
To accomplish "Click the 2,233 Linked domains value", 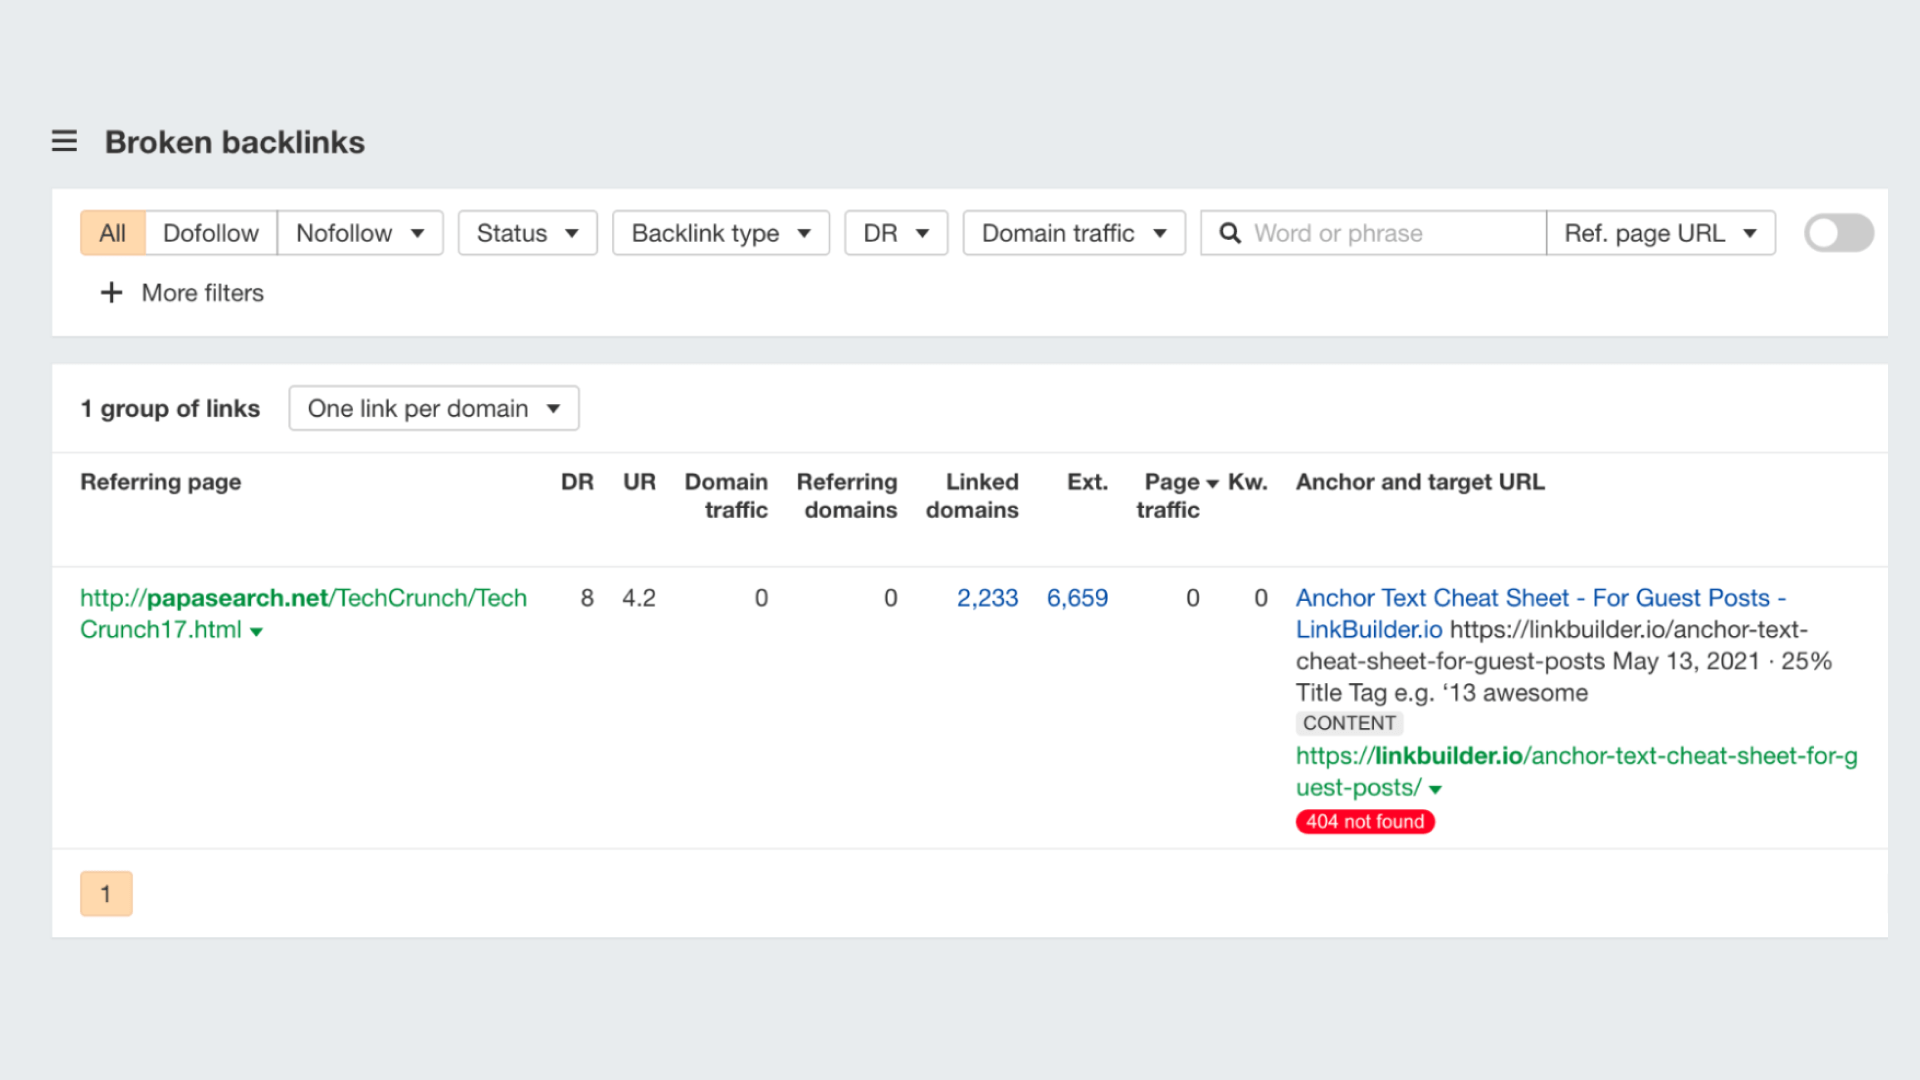I will (987, 597).
